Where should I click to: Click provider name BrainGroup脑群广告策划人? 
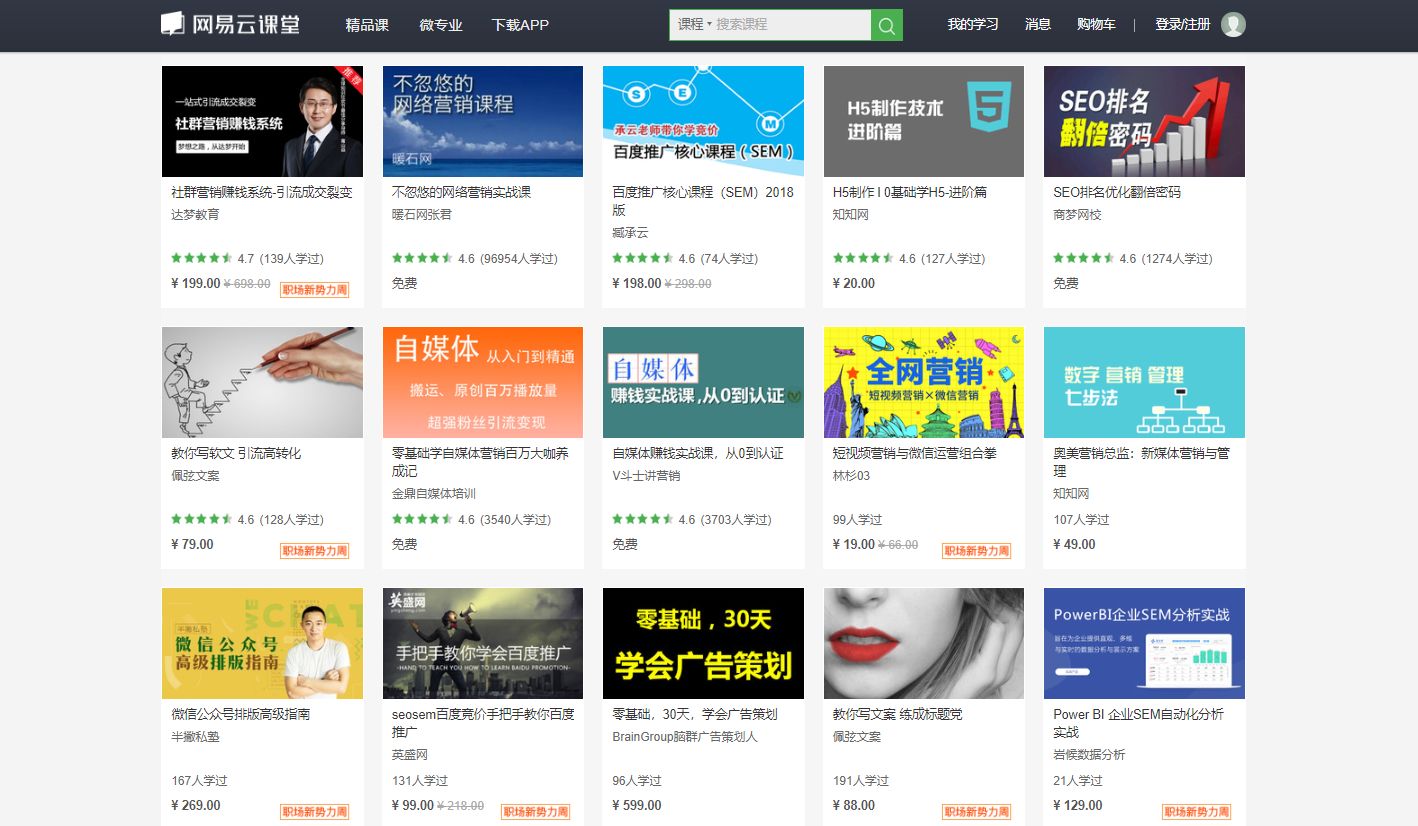point(685,737)
